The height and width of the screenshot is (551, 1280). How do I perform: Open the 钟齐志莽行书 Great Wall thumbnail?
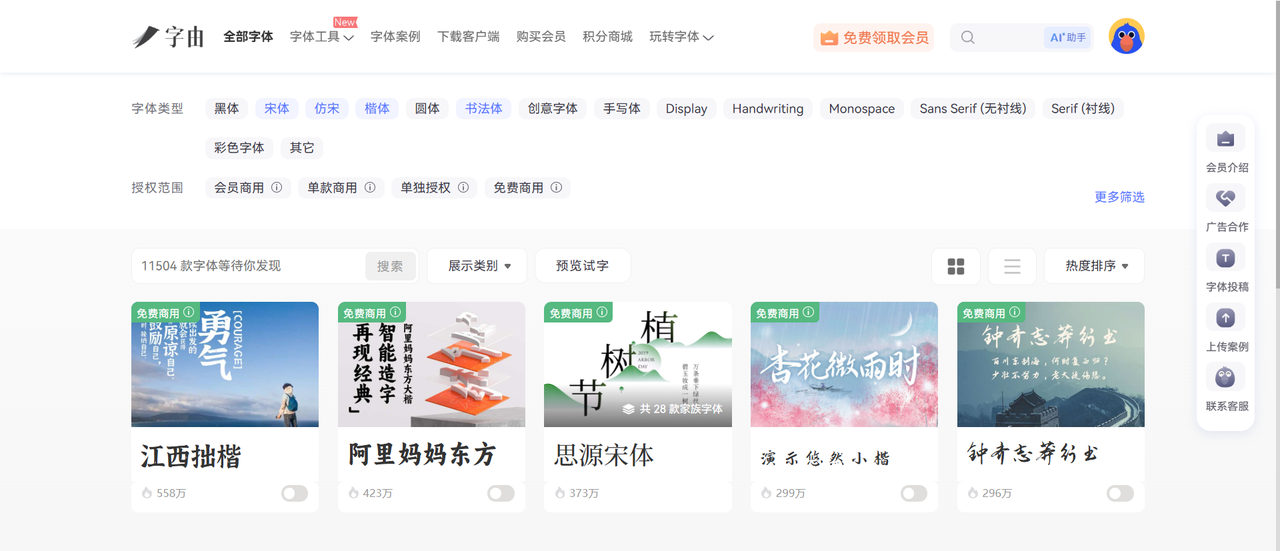(1051, 364)
